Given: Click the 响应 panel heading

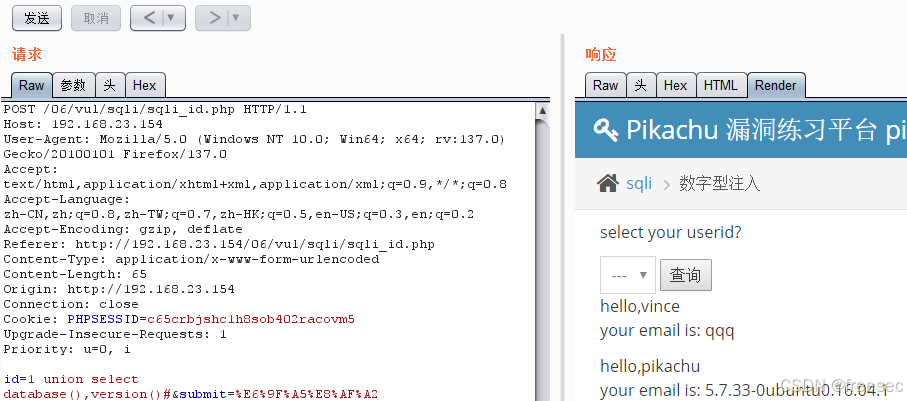Looking at the screenshot, I should [x=601, y=55].
